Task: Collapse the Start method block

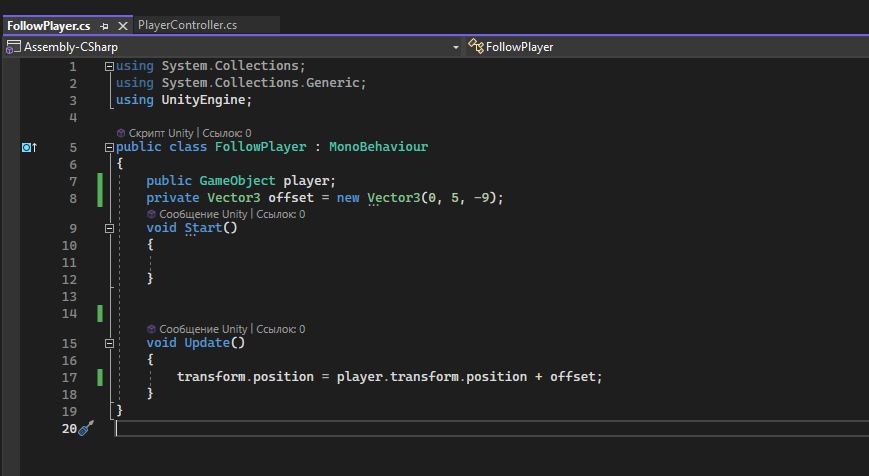Action: pyautogui.click(x=109, y=228)
